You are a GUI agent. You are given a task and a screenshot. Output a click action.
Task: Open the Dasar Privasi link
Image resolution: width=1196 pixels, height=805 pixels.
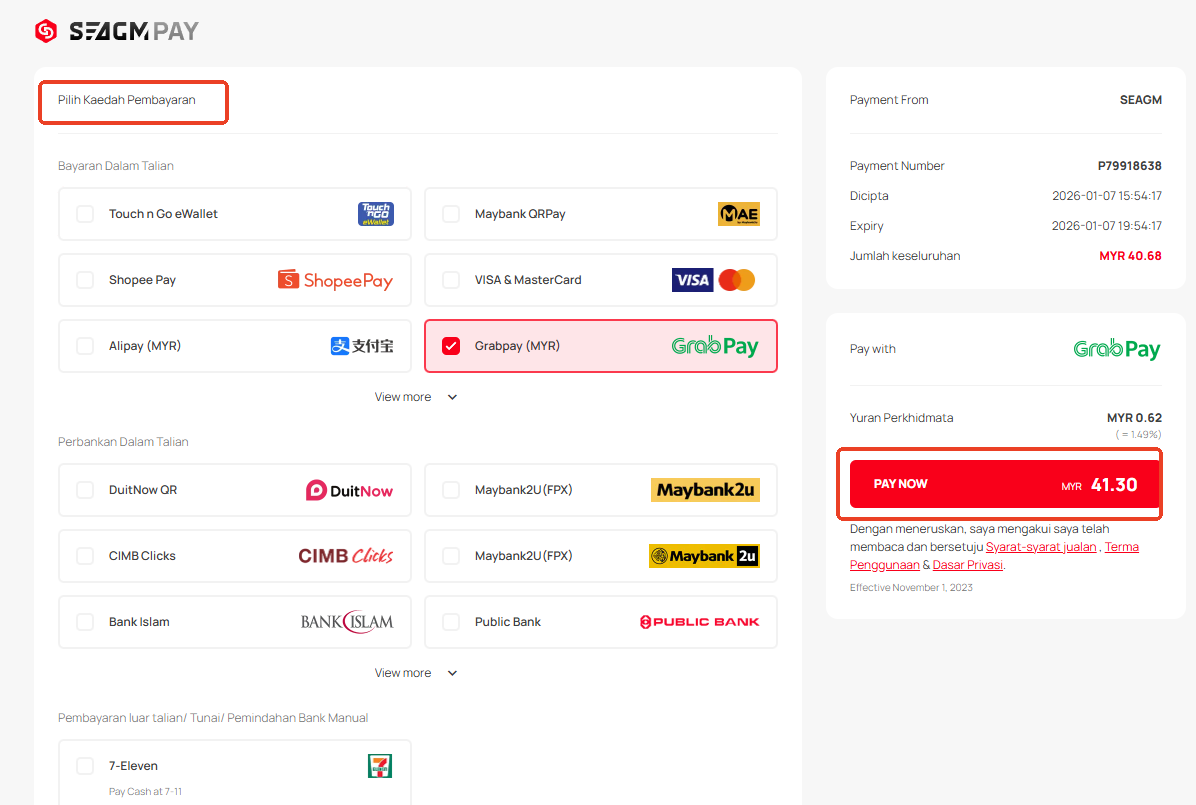pos(968,565)
